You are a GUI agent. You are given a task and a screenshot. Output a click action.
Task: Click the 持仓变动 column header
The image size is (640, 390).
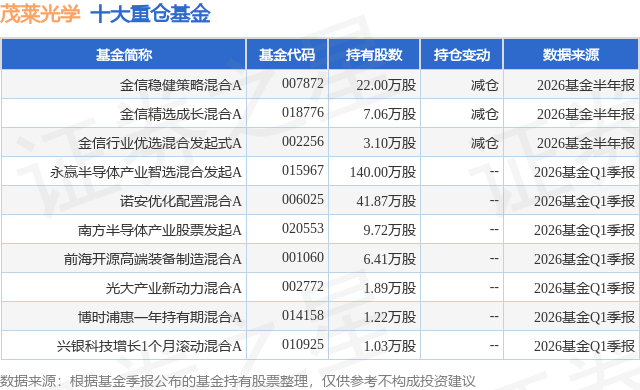coord(462,55)
